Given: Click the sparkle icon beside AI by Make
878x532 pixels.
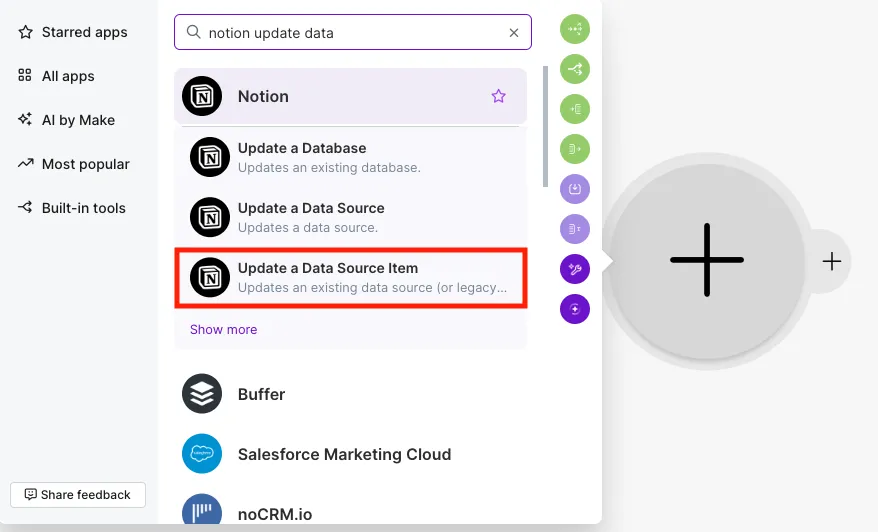Looking at the screenshot, I should pos(25,119).
